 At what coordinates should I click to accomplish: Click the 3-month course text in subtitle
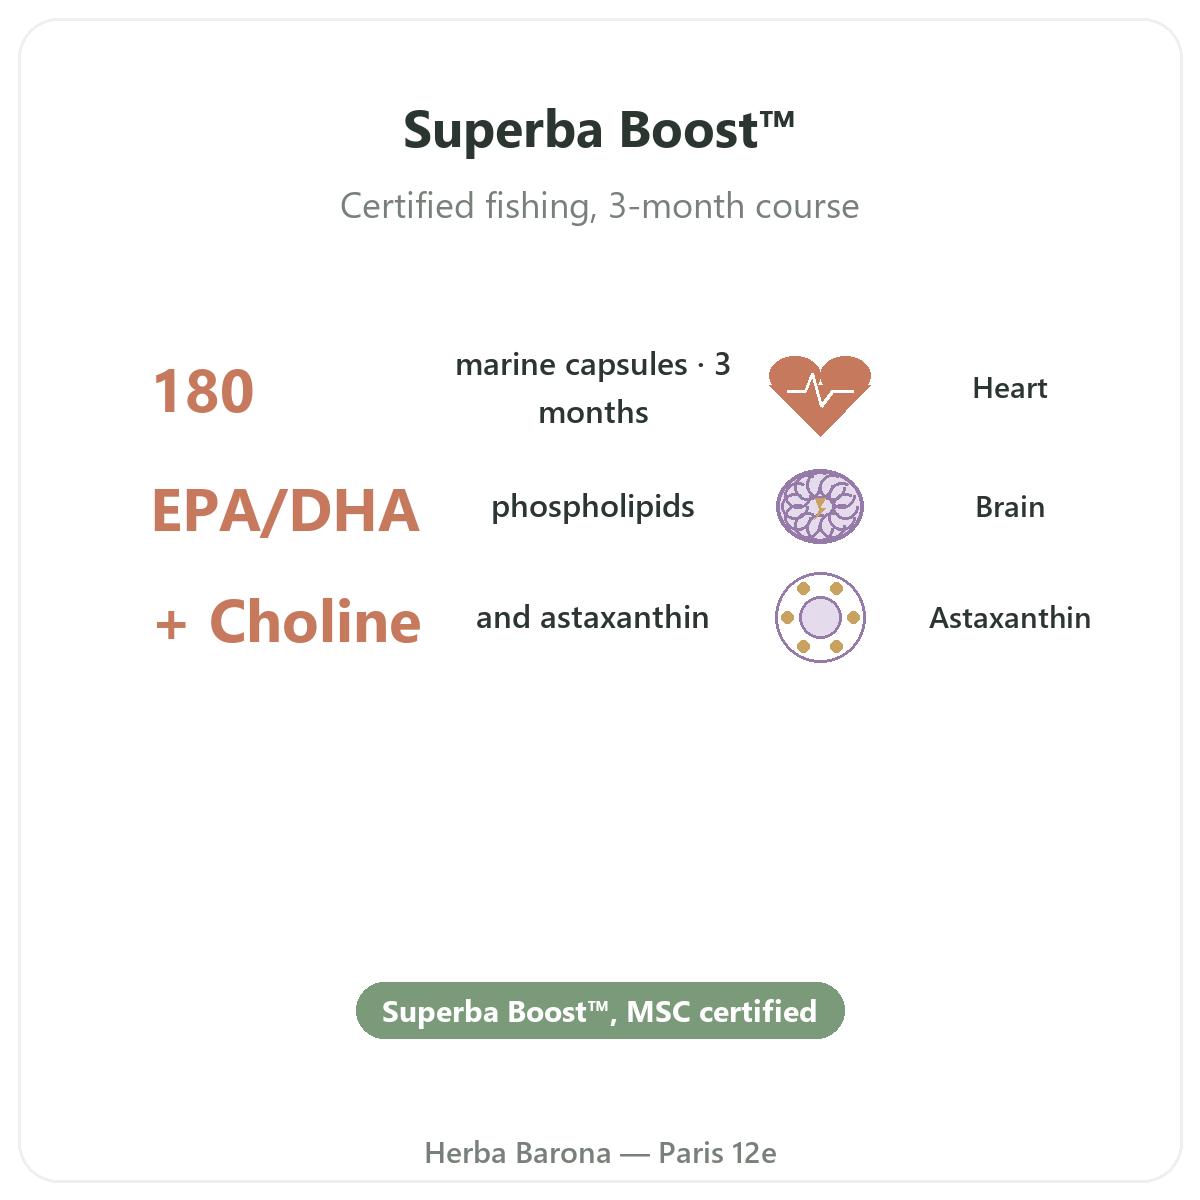734,206
